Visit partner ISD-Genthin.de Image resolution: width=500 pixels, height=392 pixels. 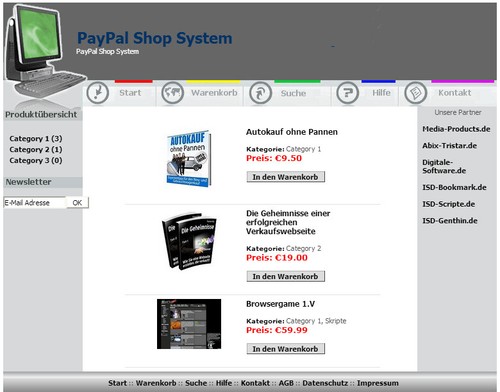pyautogui.click(x=450, y=221)
